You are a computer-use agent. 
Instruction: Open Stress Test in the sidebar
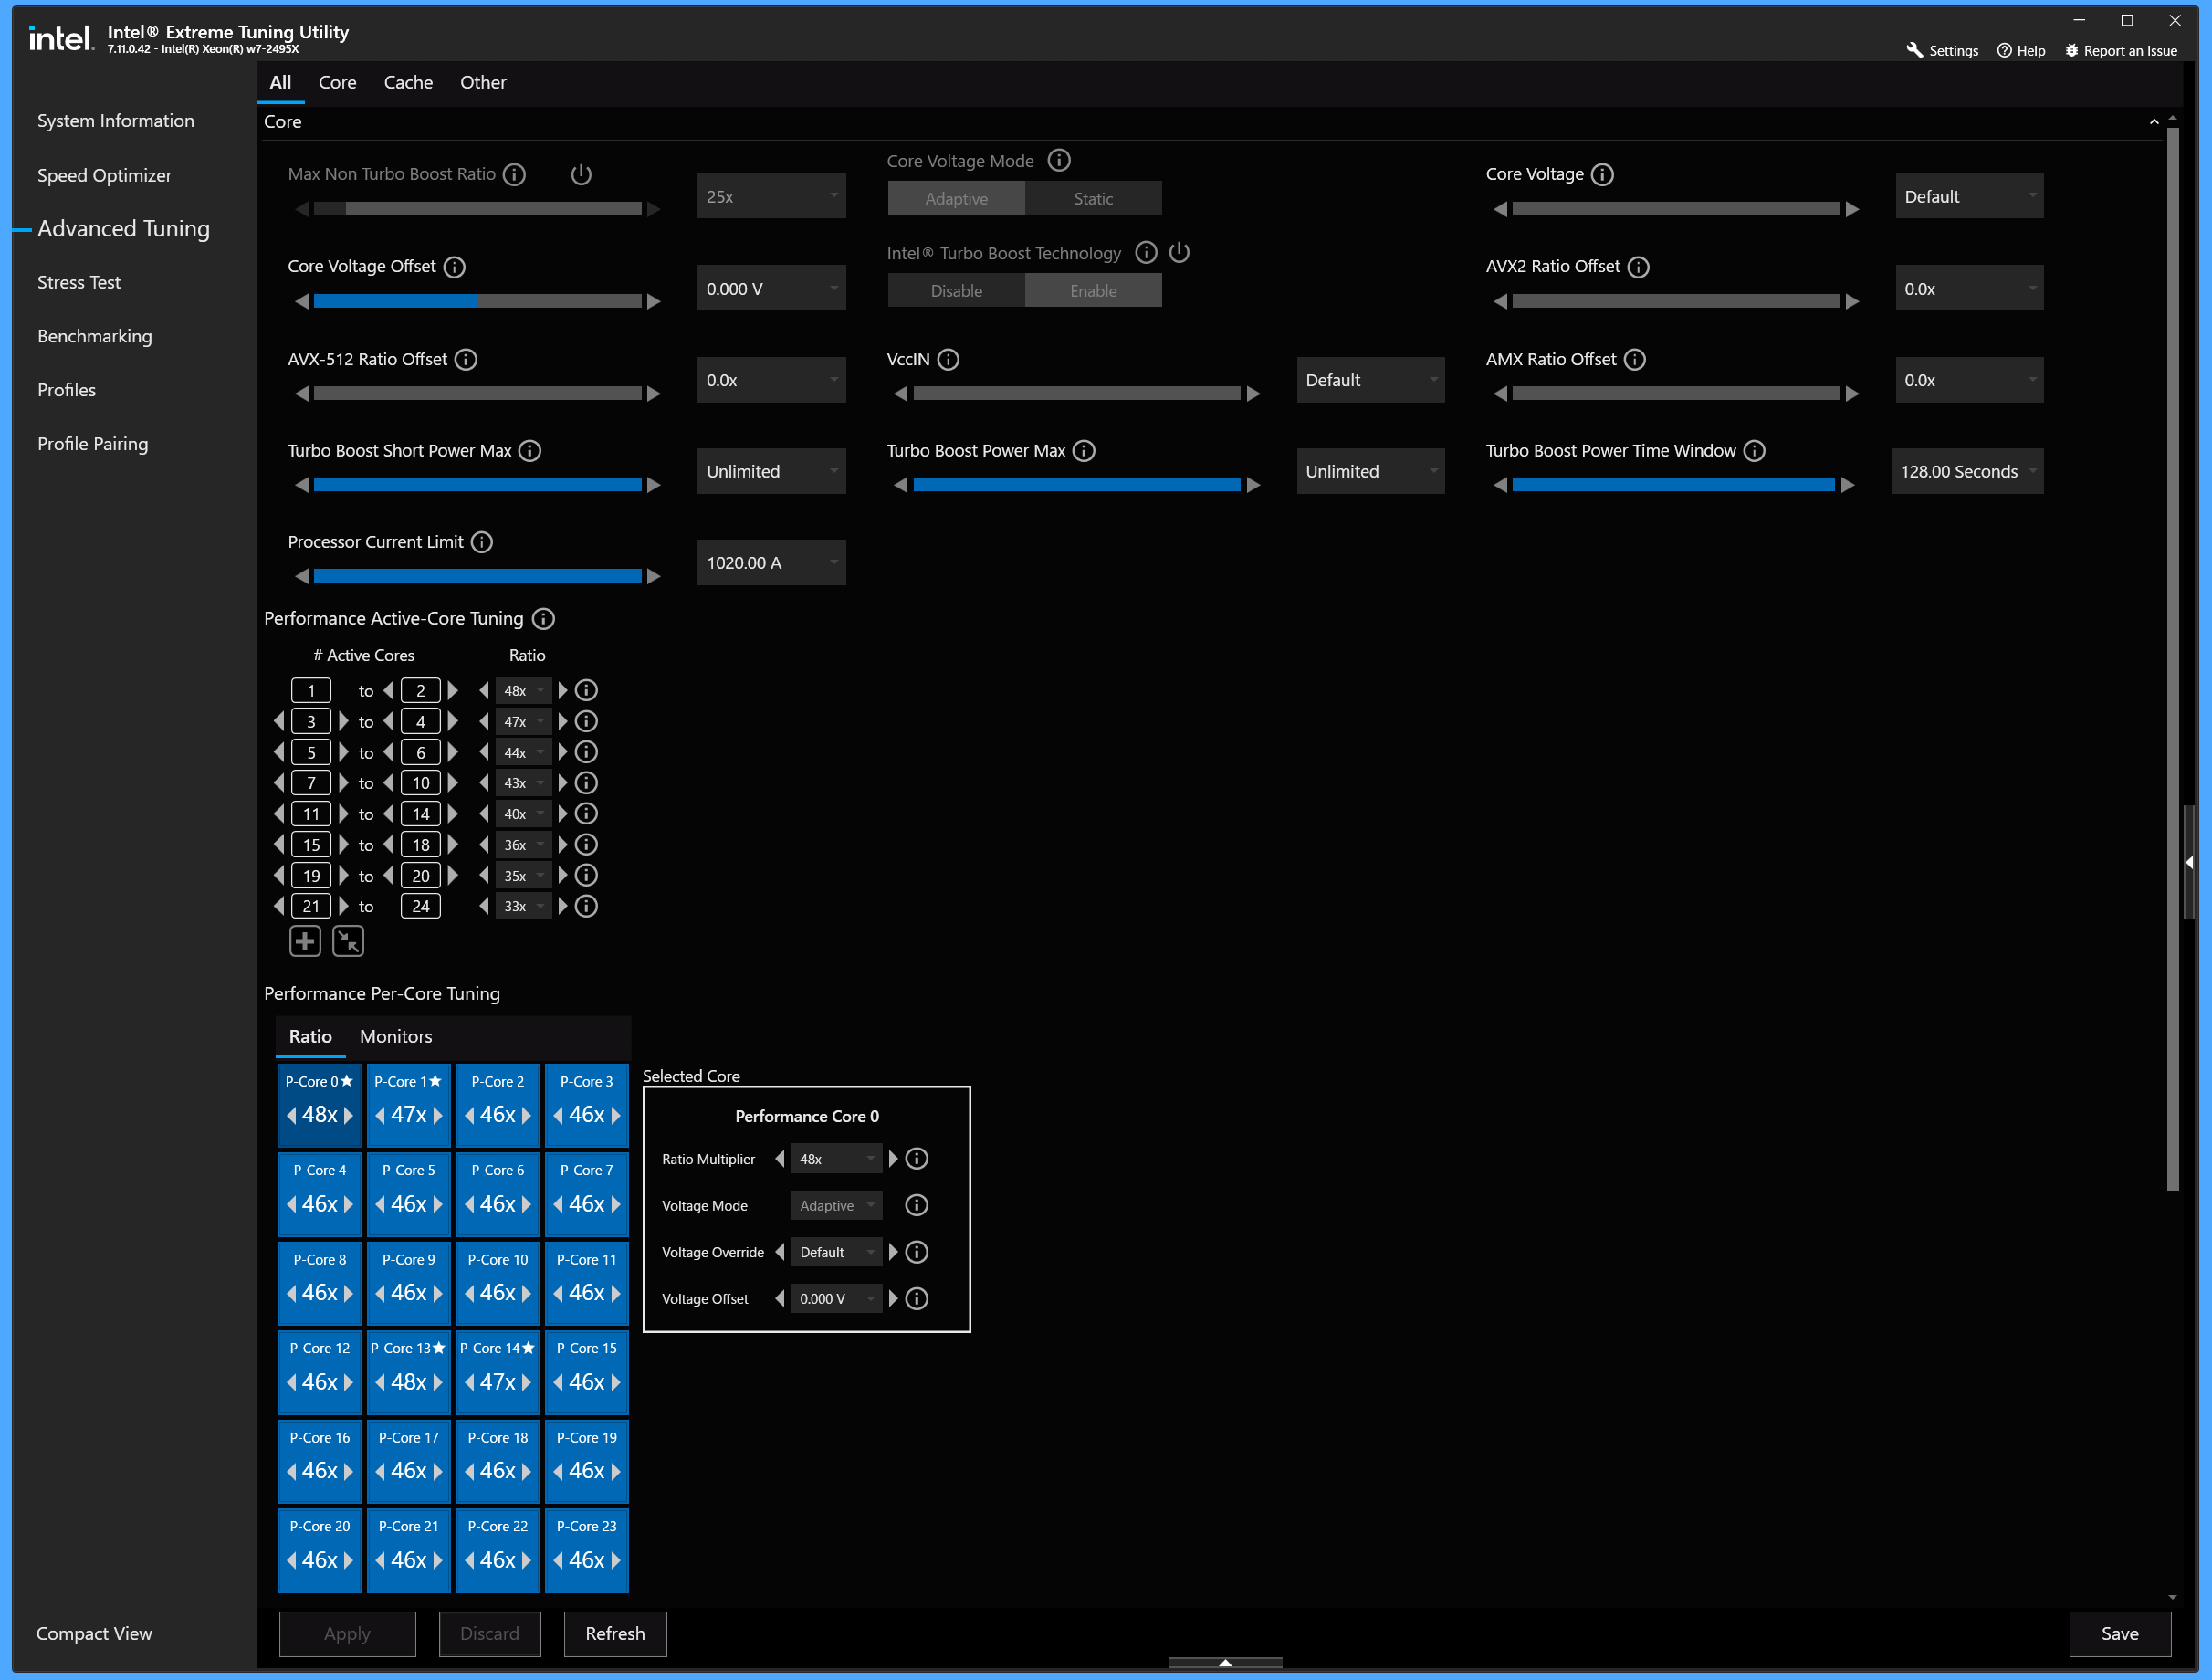pos(79,282)
